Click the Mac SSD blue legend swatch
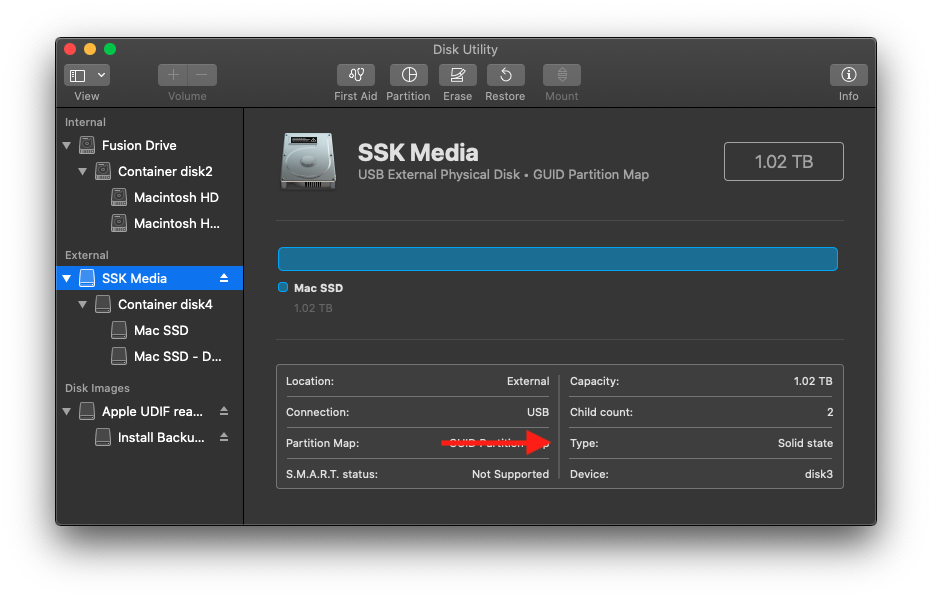Screen dimensions: 932x599 (283, 288)
